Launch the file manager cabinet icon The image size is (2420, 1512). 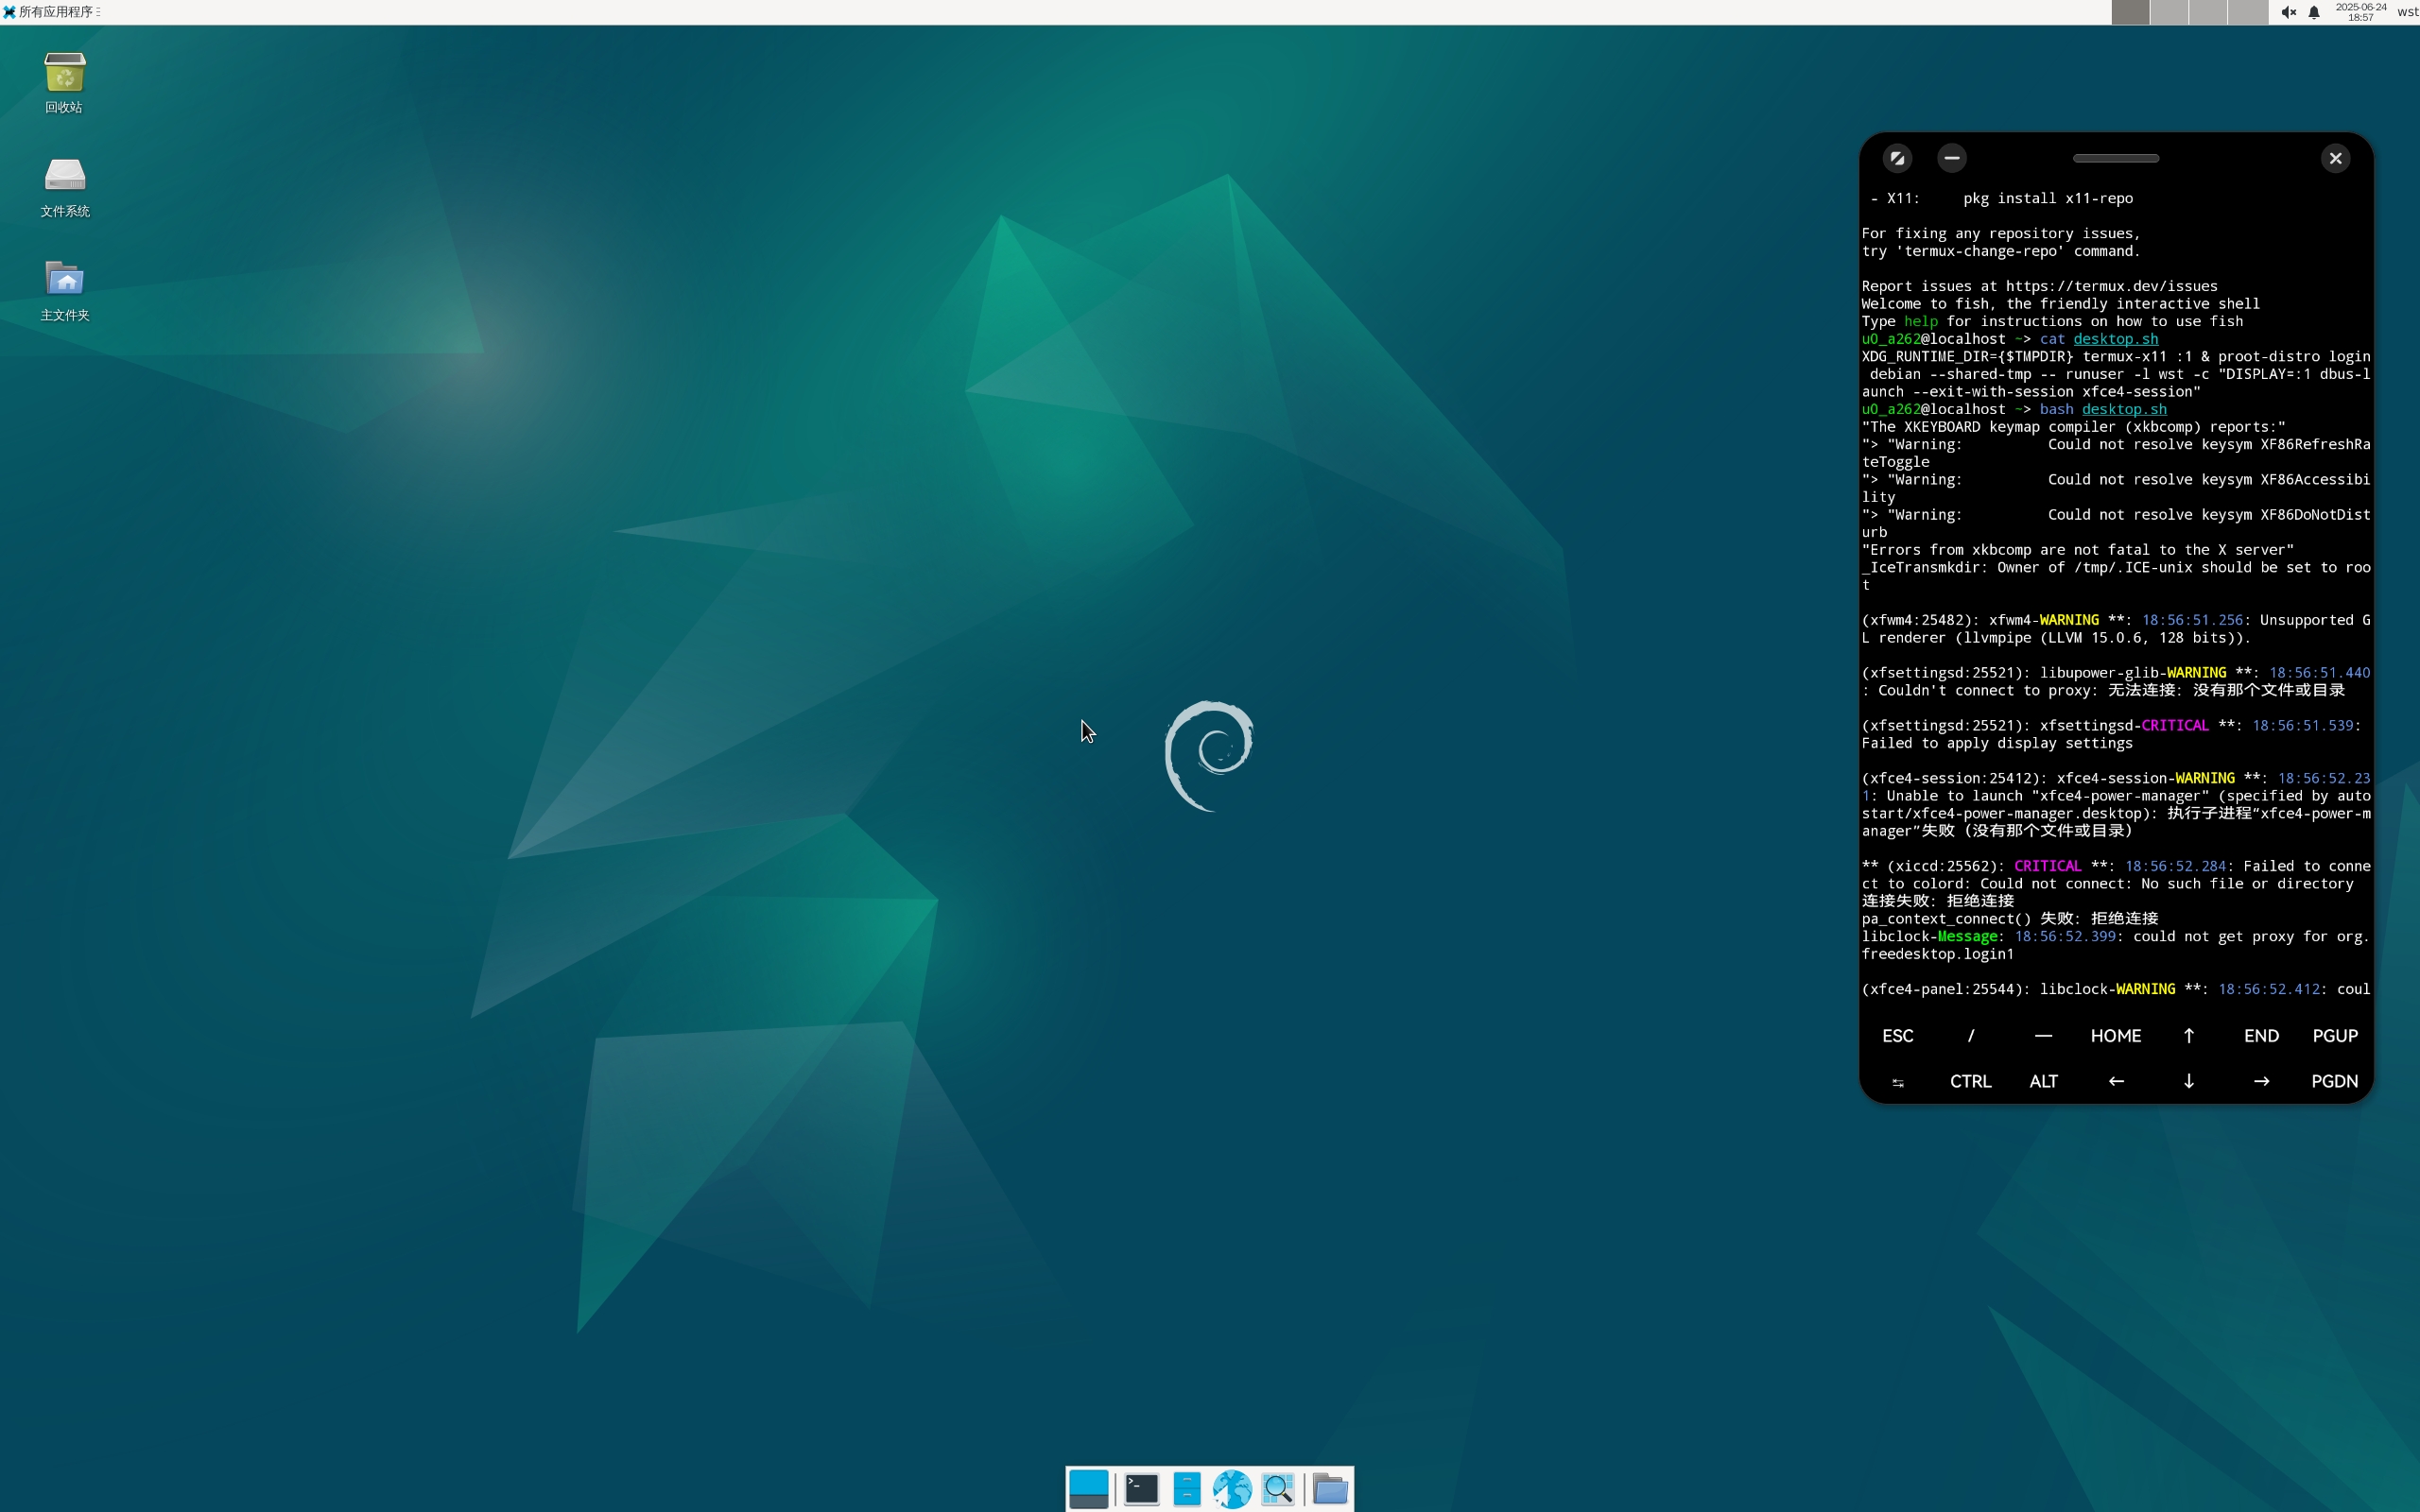click(1186, 1489)
